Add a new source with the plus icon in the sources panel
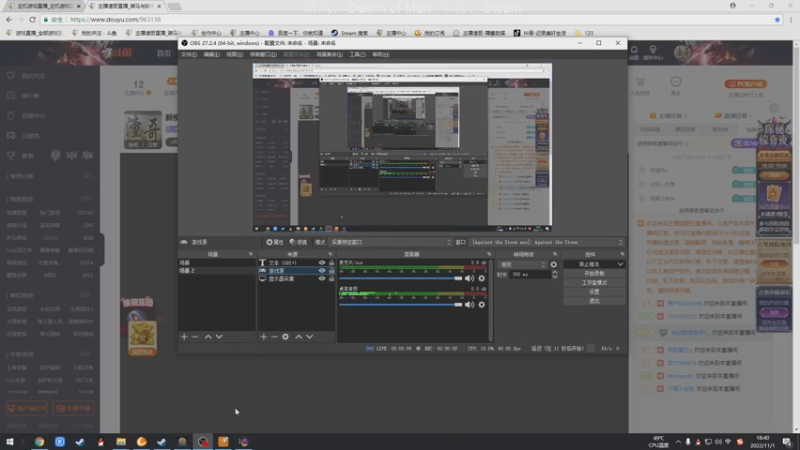Image resolution: width=800 pixels, height=450 pixels. [x=263, y=337]
